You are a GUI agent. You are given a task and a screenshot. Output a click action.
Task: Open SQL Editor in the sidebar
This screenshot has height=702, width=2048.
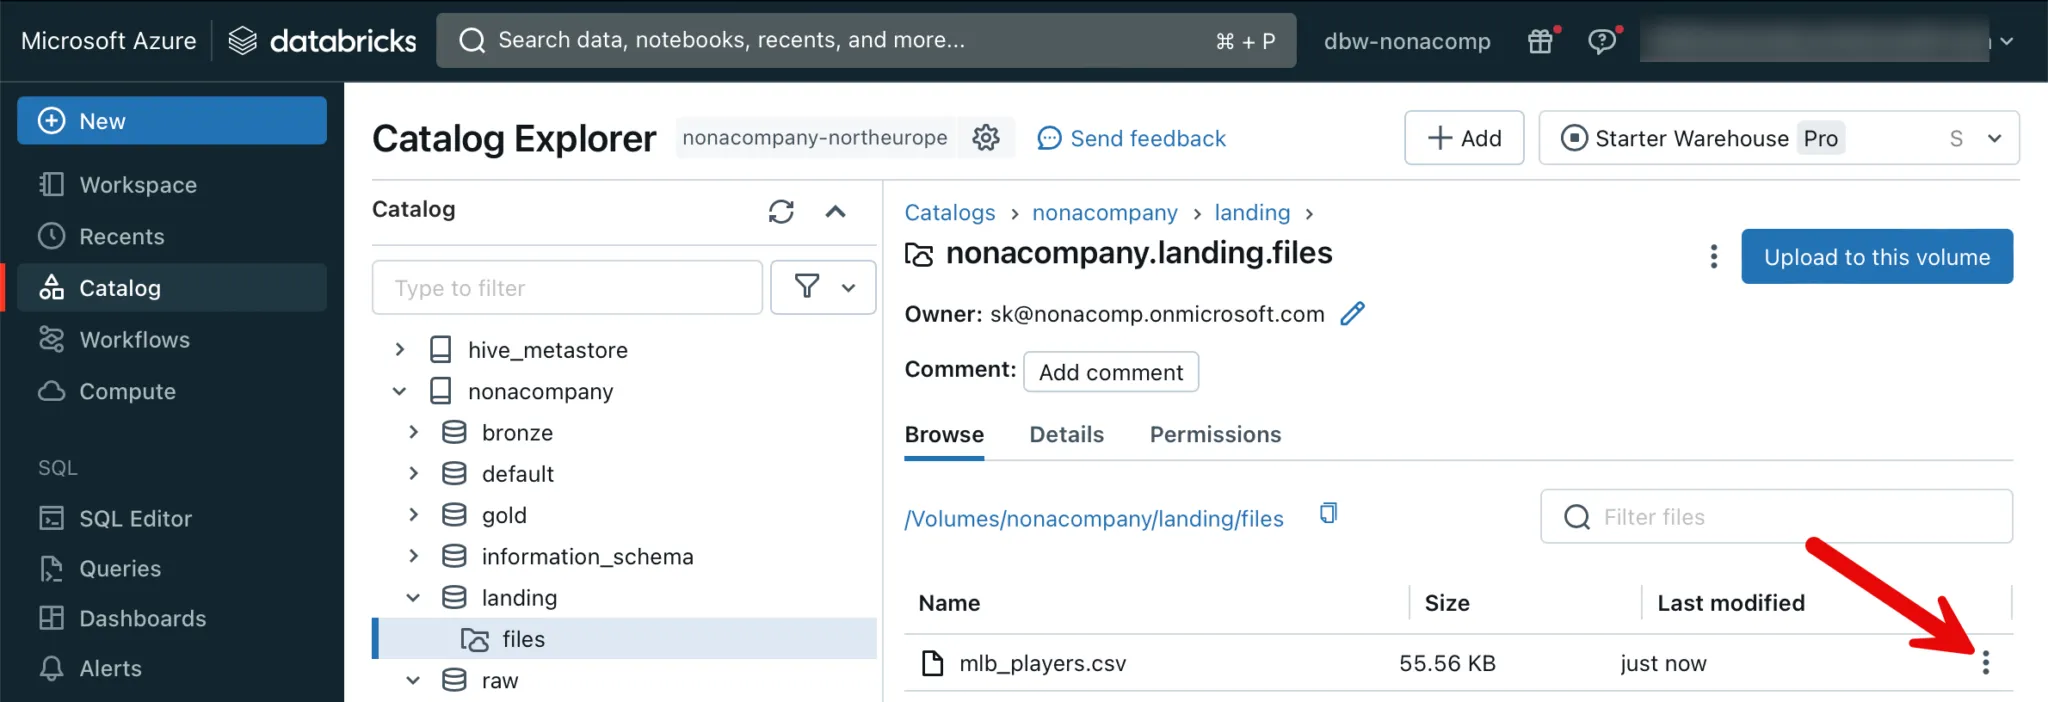135,518
